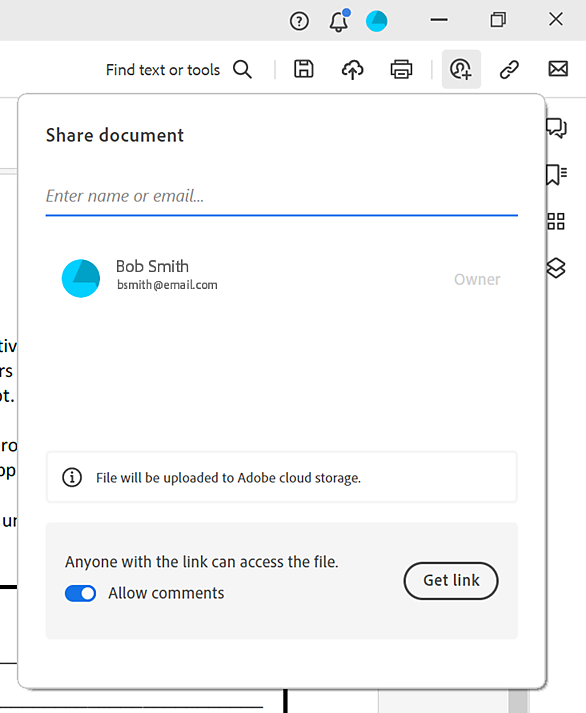Screen dimensions: 586x713
Task: Select the Bob Smith owner entry
Action: [281, 278]
